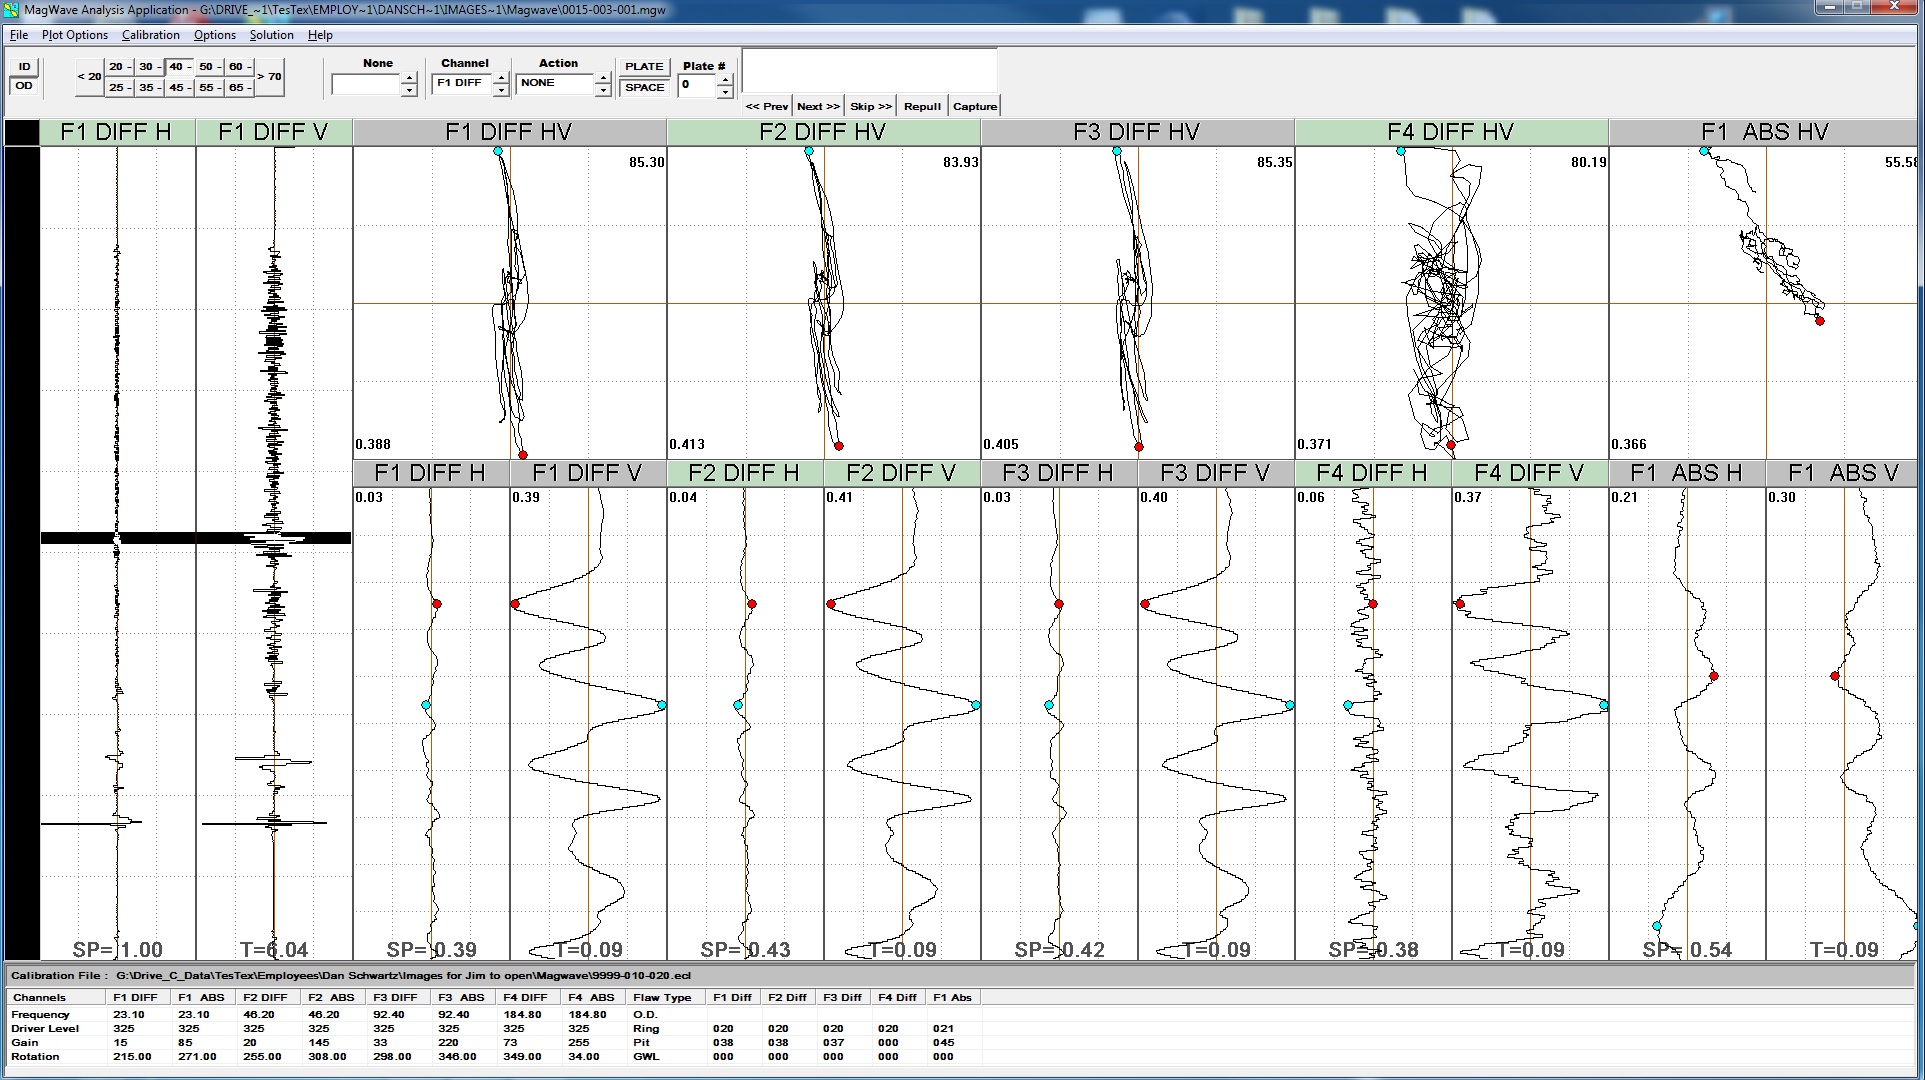Click the 'Next >>' button
Image resolution: width=1925 pixels, height=1080 pixels.
[x=818, y=106]
